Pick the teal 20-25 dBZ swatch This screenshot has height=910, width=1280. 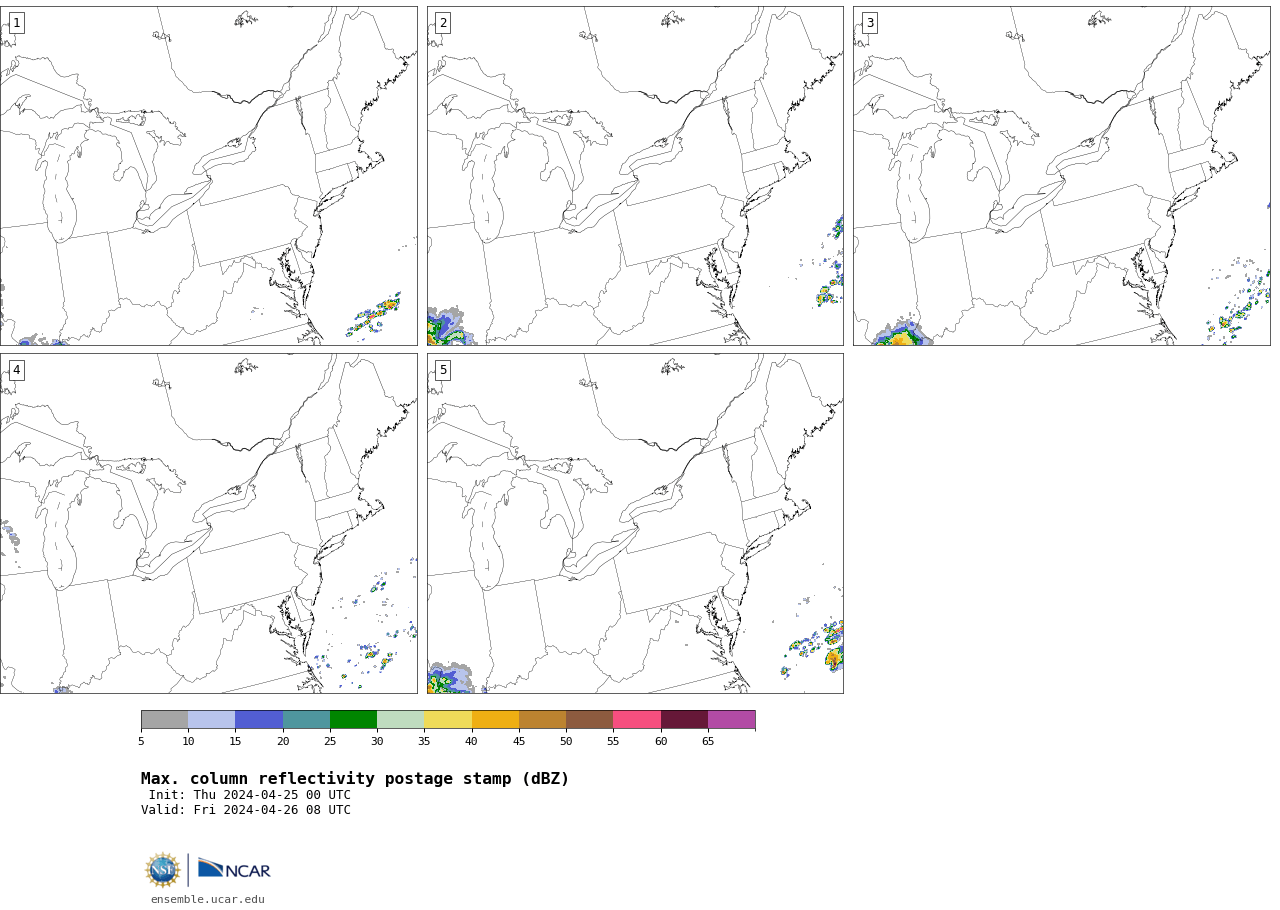(306, 720)
